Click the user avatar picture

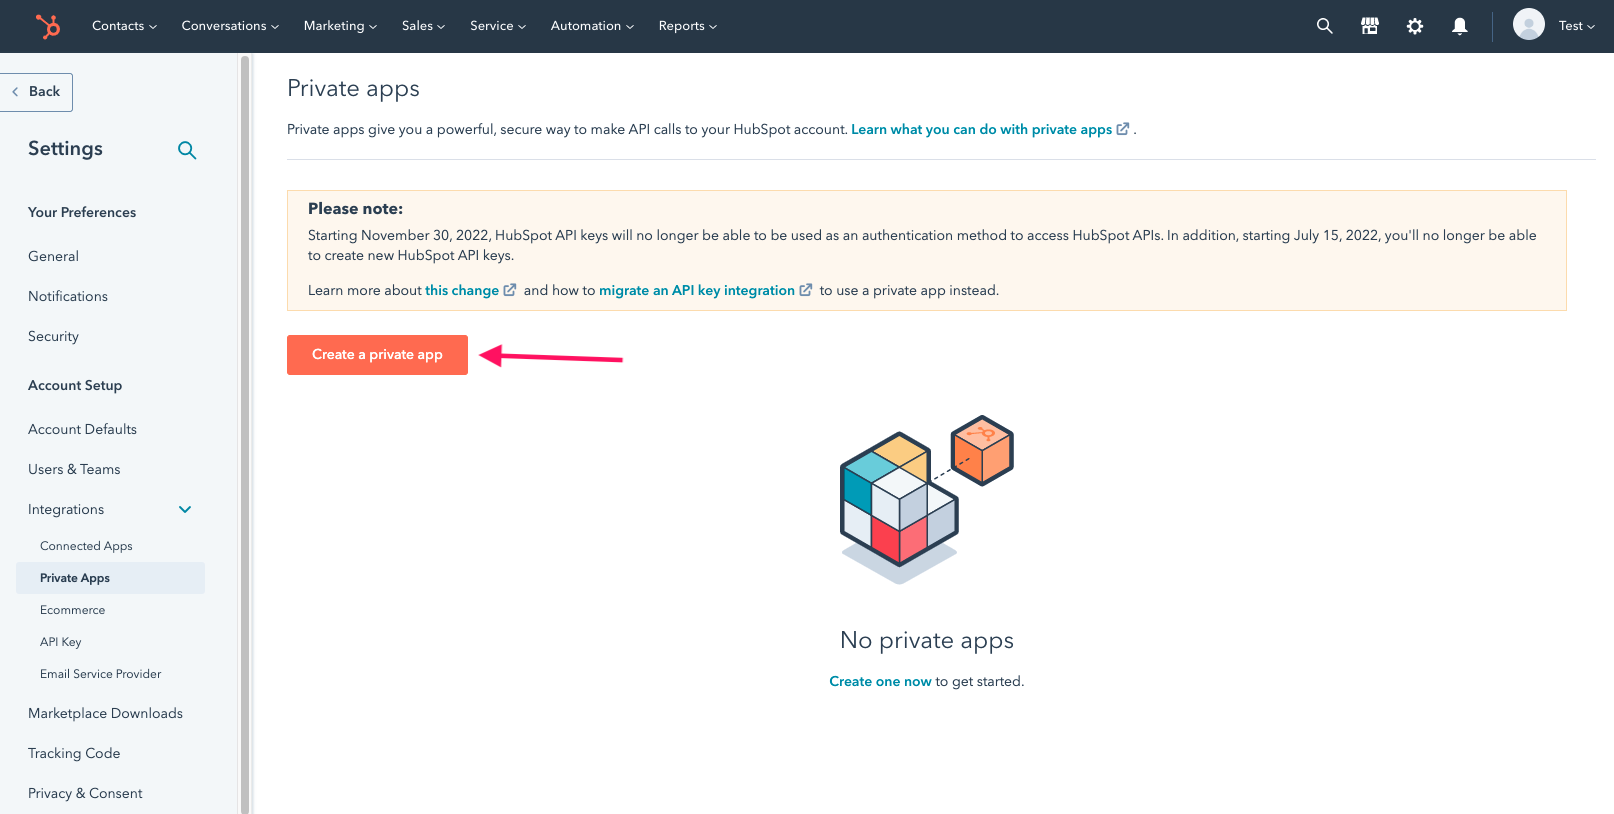click(1529, 24)
